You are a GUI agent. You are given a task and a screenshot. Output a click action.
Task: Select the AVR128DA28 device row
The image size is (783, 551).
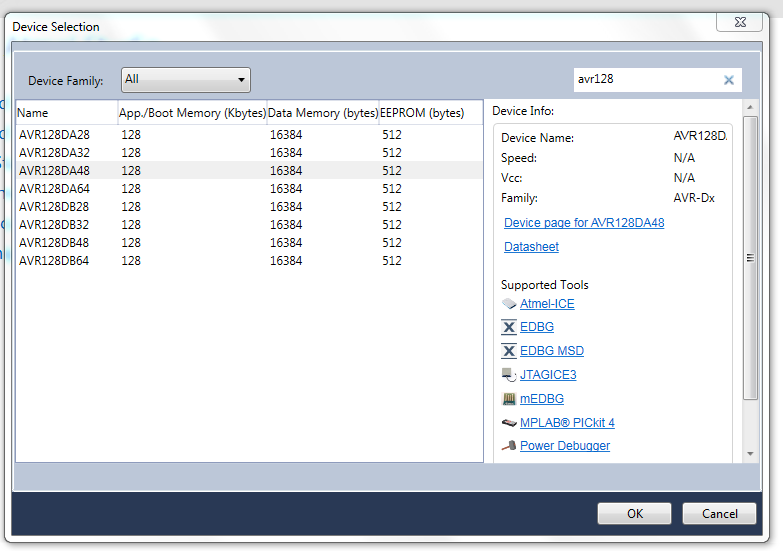(249, 135)
